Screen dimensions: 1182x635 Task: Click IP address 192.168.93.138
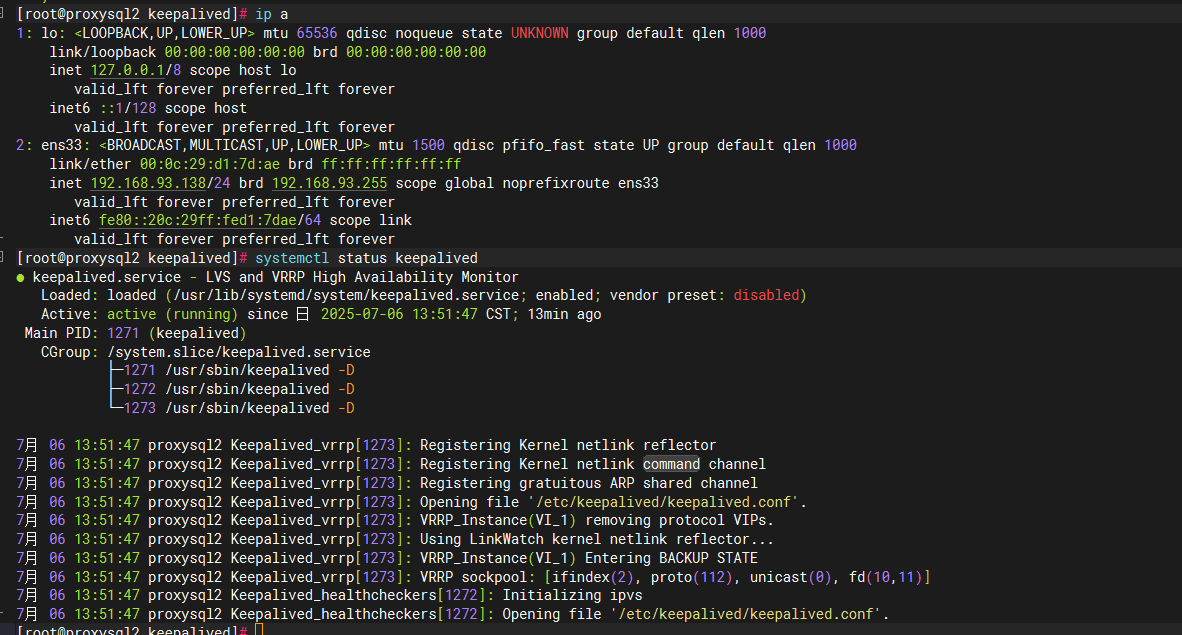(x=149, y=183)
